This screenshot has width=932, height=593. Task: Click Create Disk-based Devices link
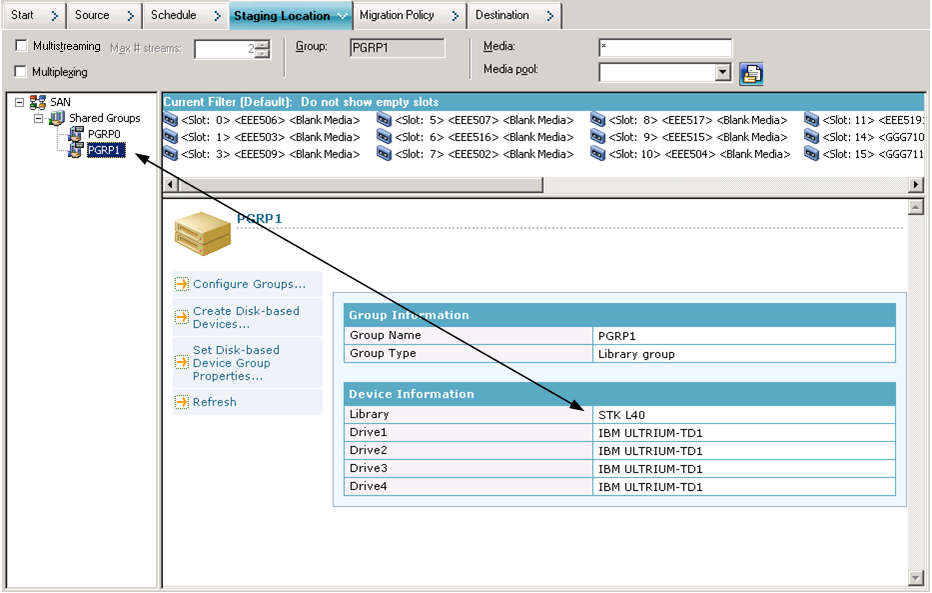246,317
